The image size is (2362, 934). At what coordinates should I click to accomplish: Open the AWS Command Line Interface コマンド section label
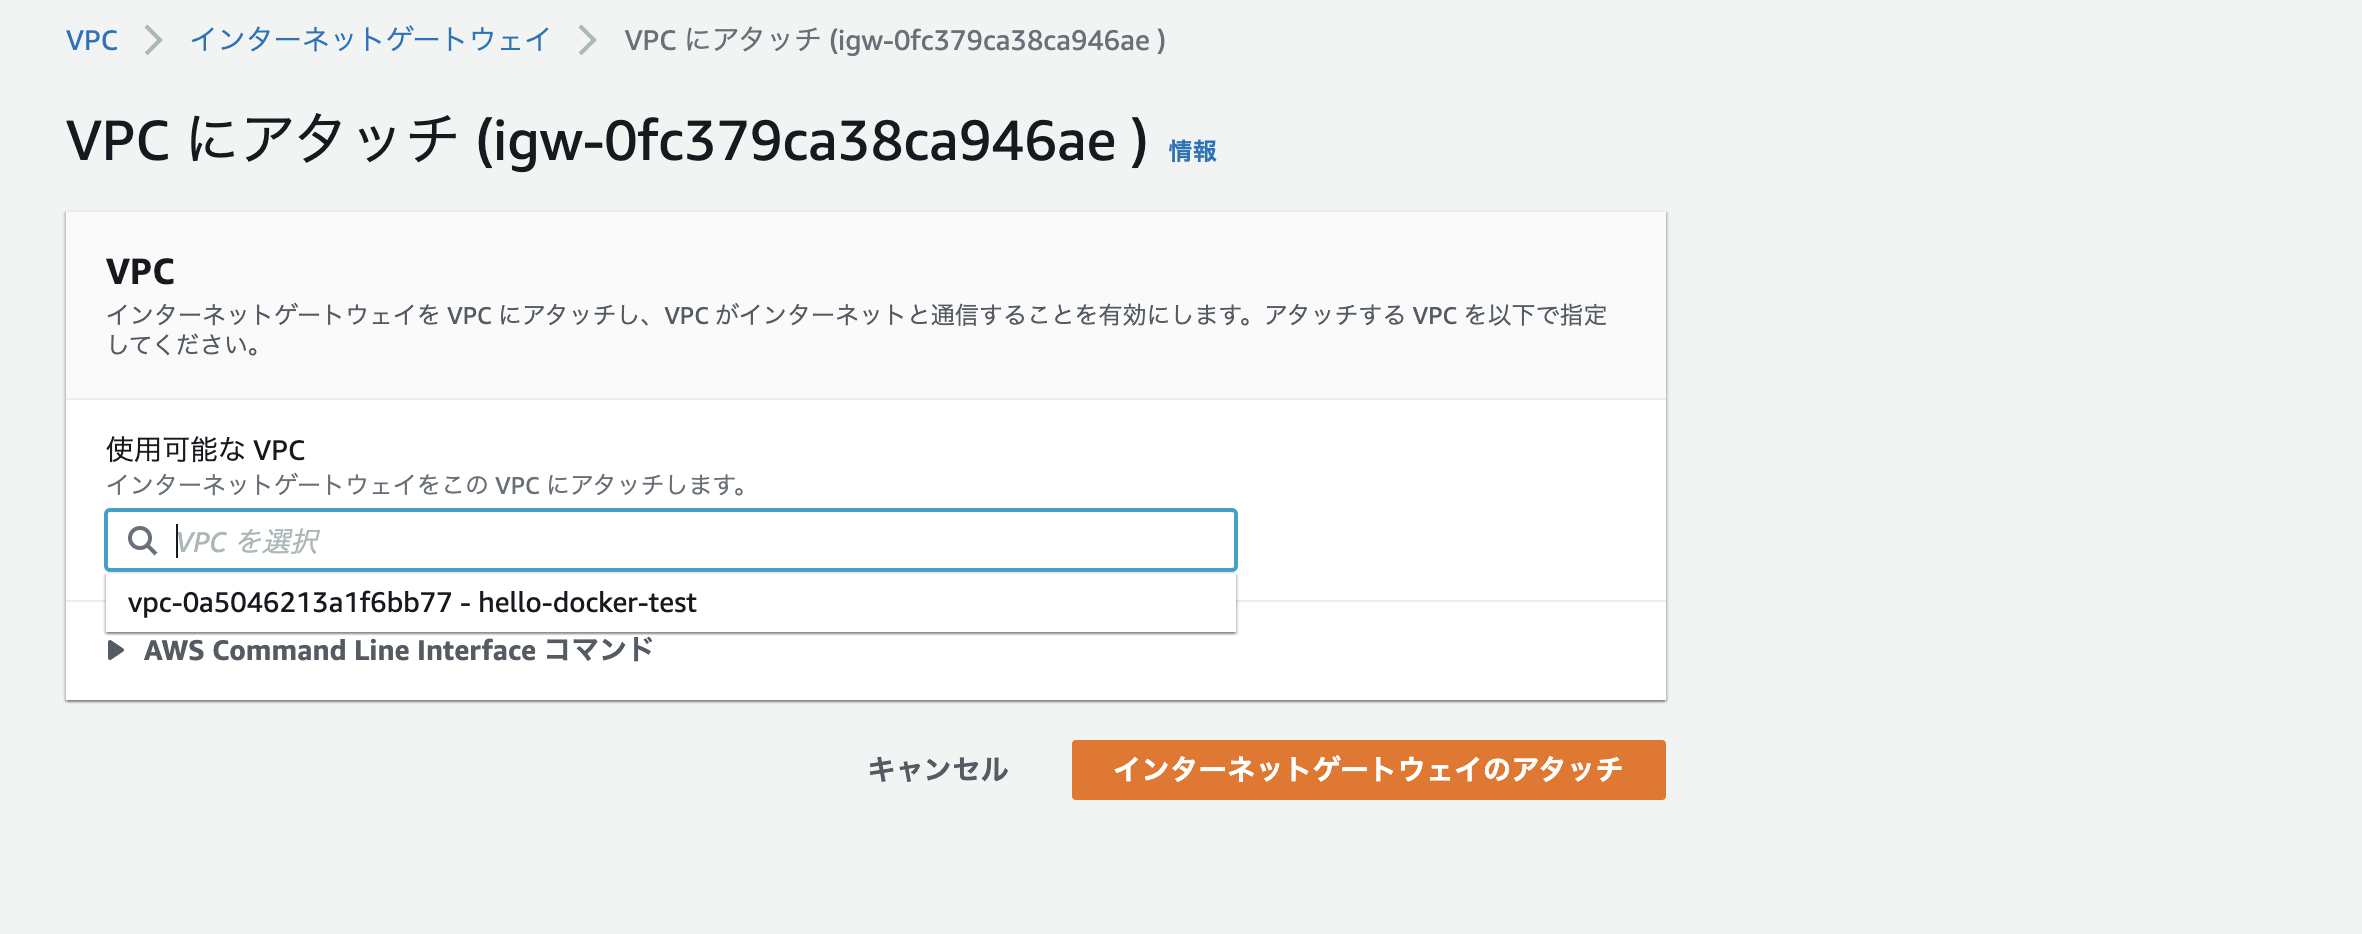(x=398, y=651)
